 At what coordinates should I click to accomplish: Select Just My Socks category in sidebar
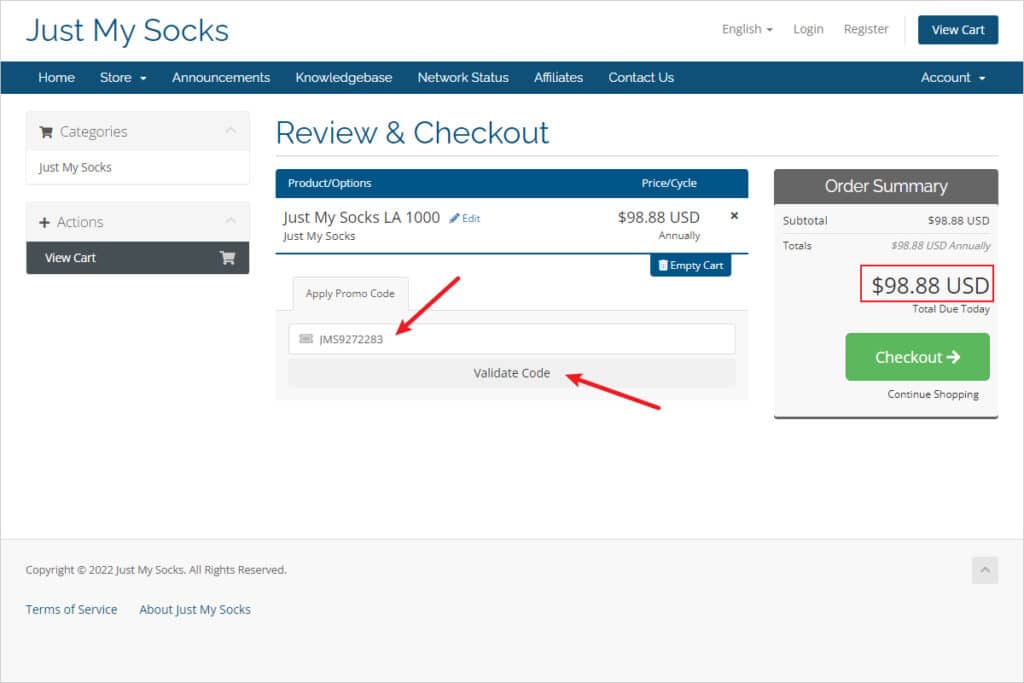pos(75,167)
